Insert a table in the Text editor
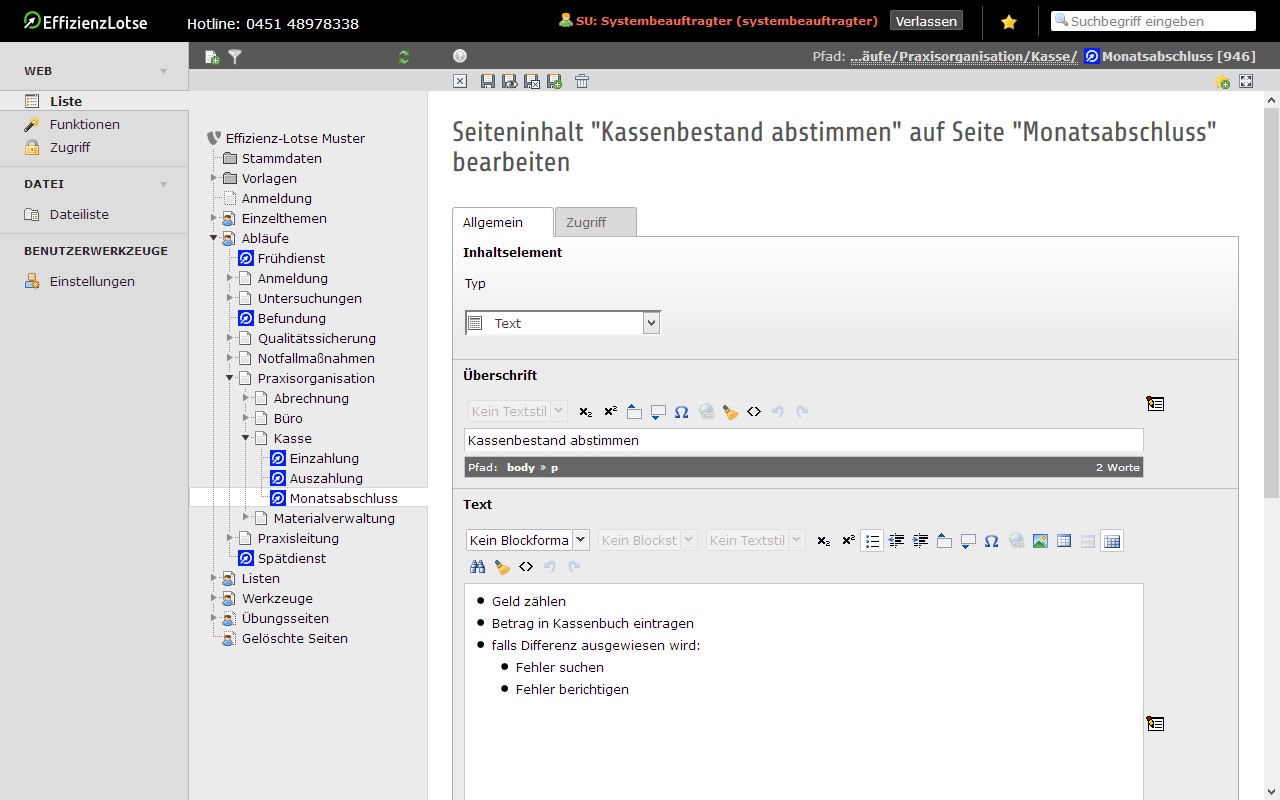Image resolution: width=1280 pixels, height=800 pixels. [1064, 541]
